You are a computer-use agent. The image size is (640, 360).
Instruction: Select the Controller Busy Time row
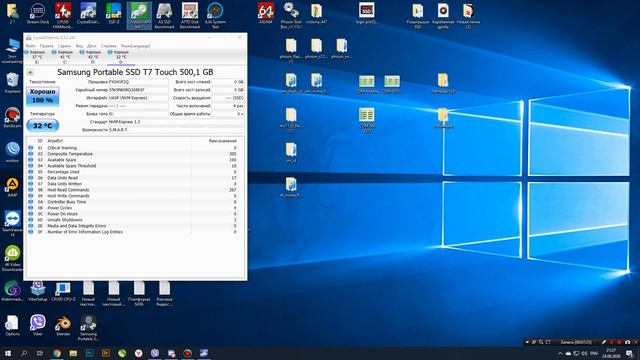(136, 202)
